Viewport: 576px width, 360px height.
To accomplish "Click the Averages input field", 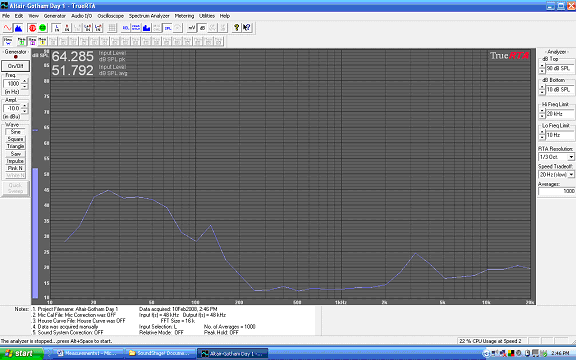I will tap(557, 191).
